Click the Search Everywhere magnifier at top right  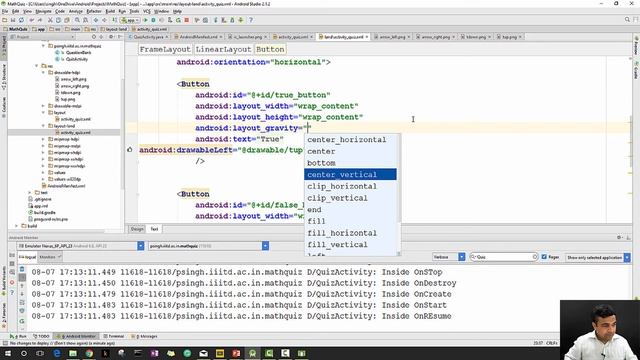tap(627, 20)
